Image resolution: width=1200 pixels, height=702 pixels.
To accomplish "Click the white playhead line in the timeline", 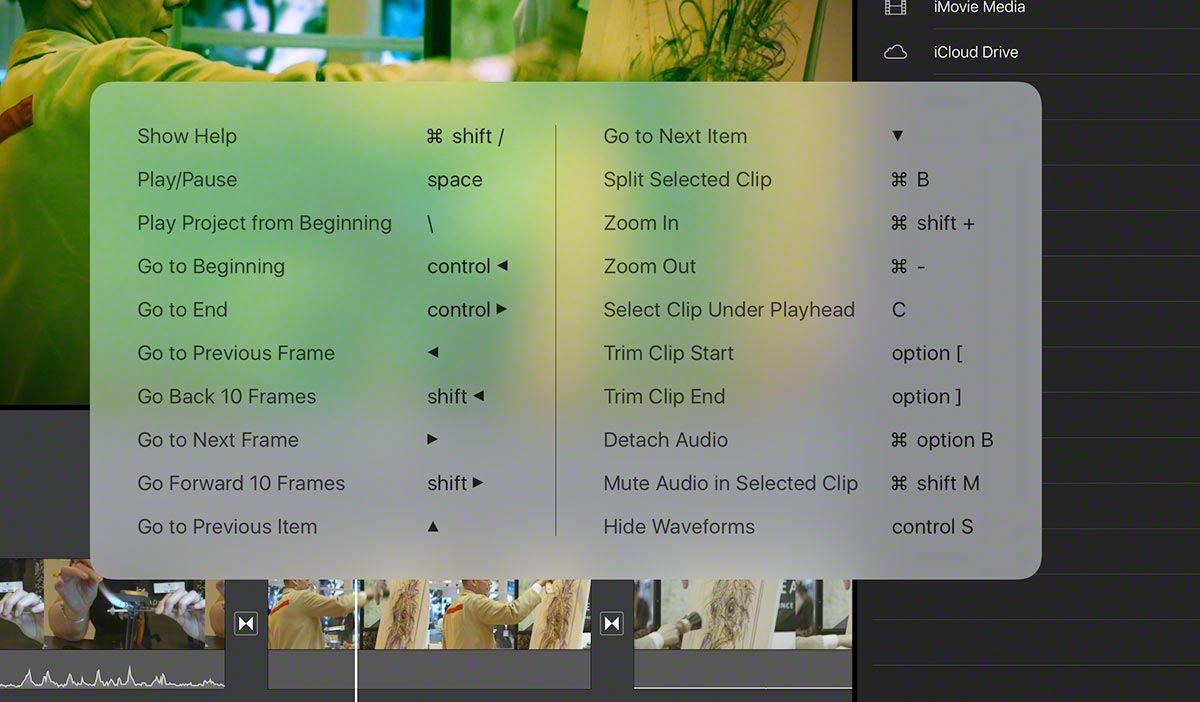I will (356, 640).
